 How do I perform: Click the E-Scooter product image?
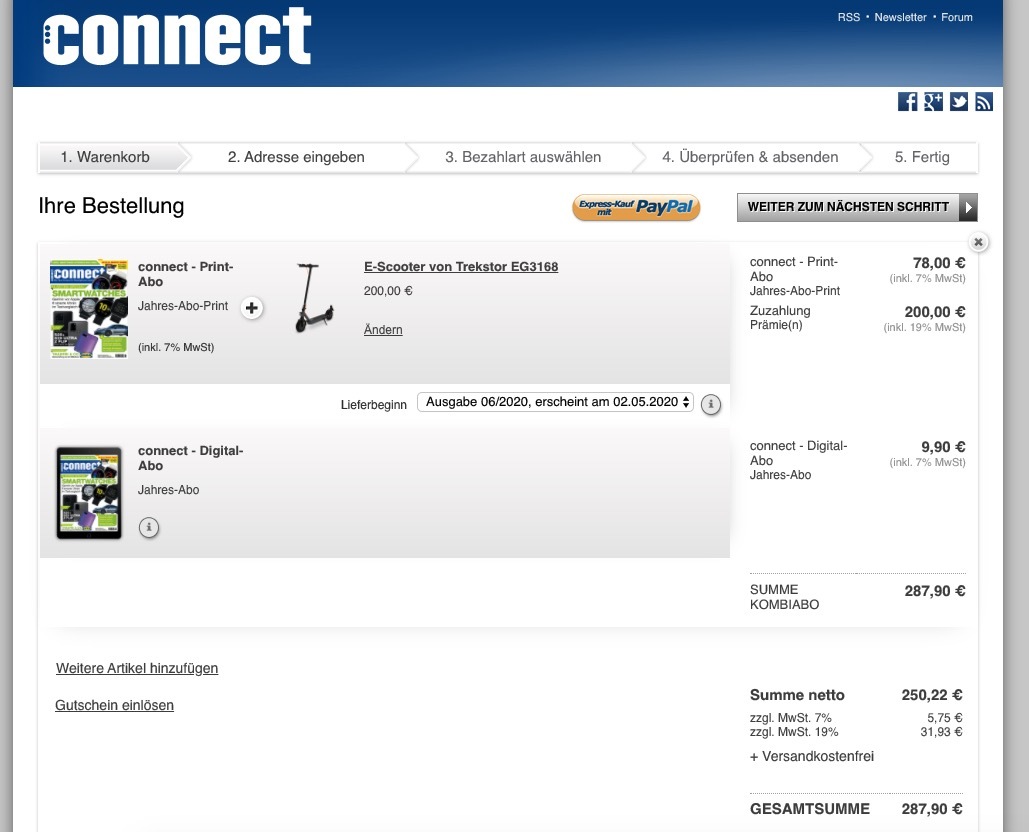point(314,297)
